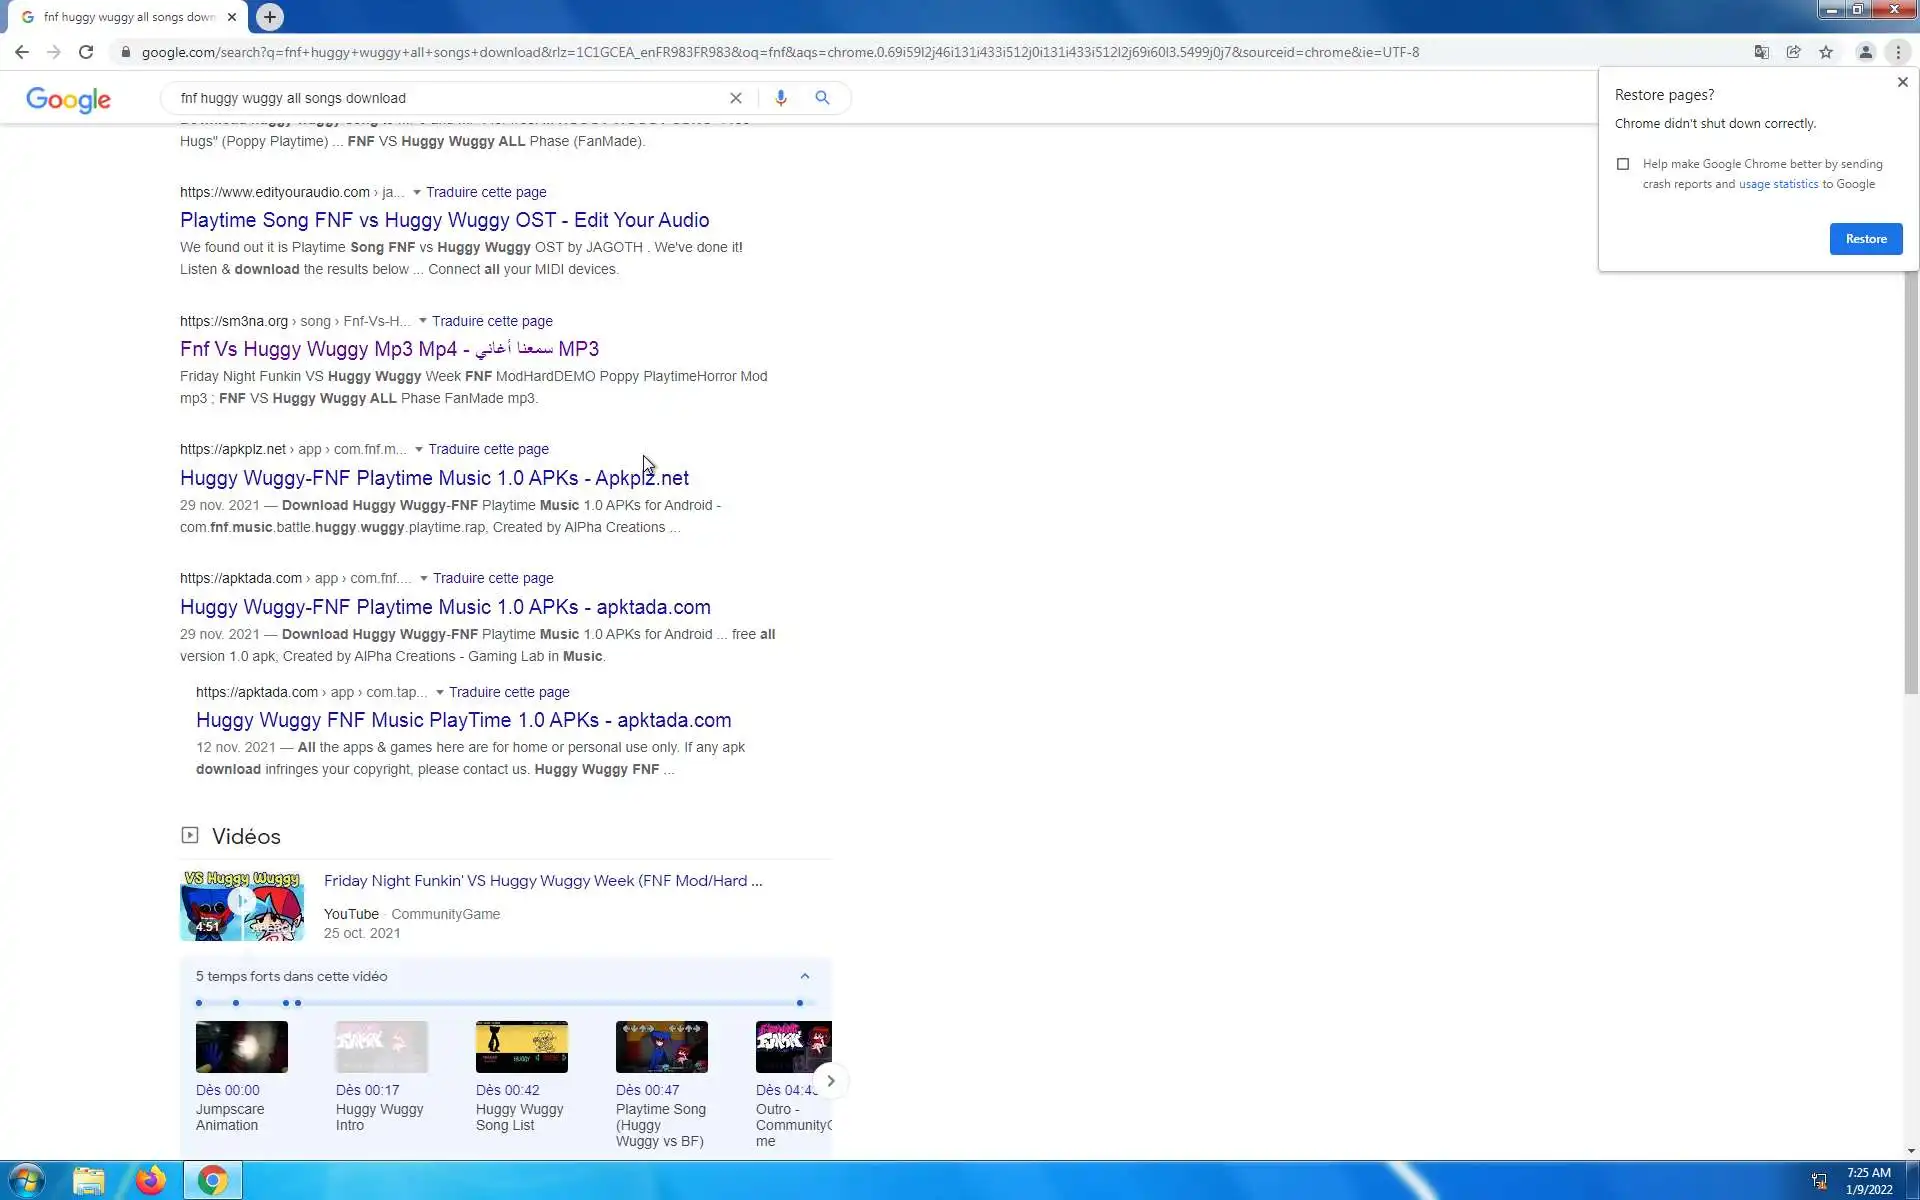The image size is (1920, 1200).
Task: Click the translate page icon in address bar
Action: (1762, 52)
